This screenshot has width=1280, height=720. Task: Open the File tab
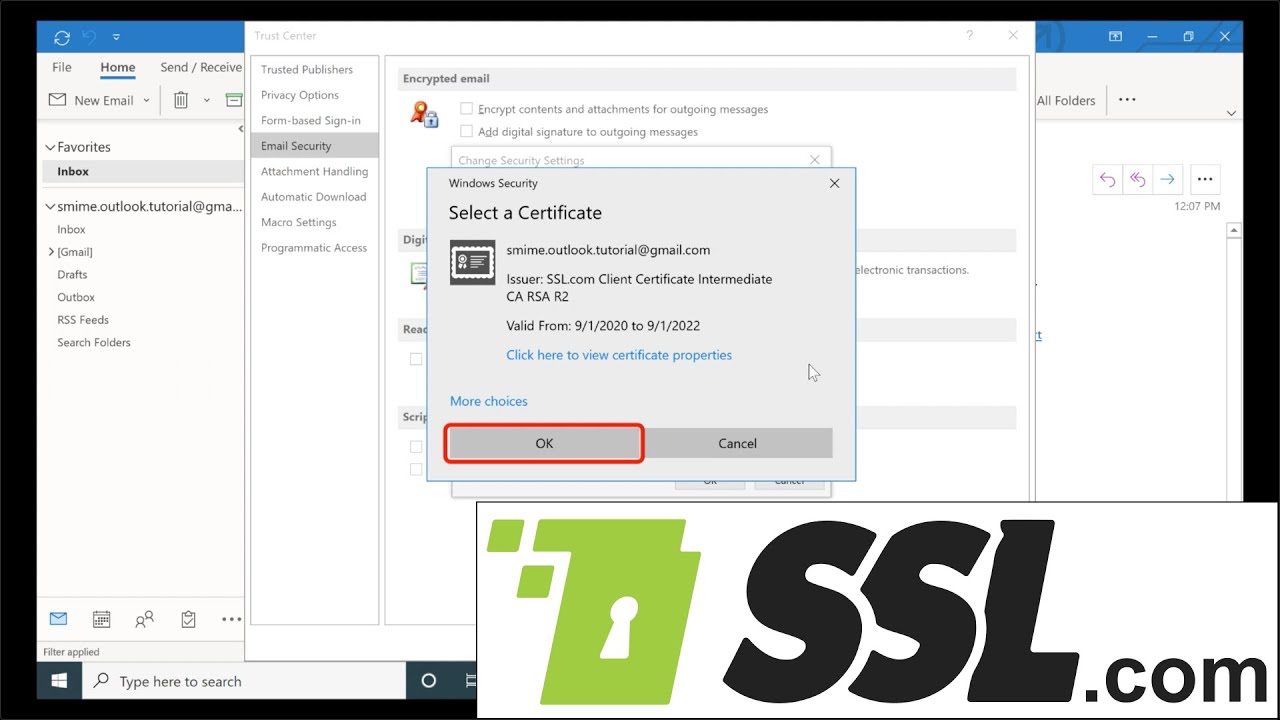coord(62,67)
